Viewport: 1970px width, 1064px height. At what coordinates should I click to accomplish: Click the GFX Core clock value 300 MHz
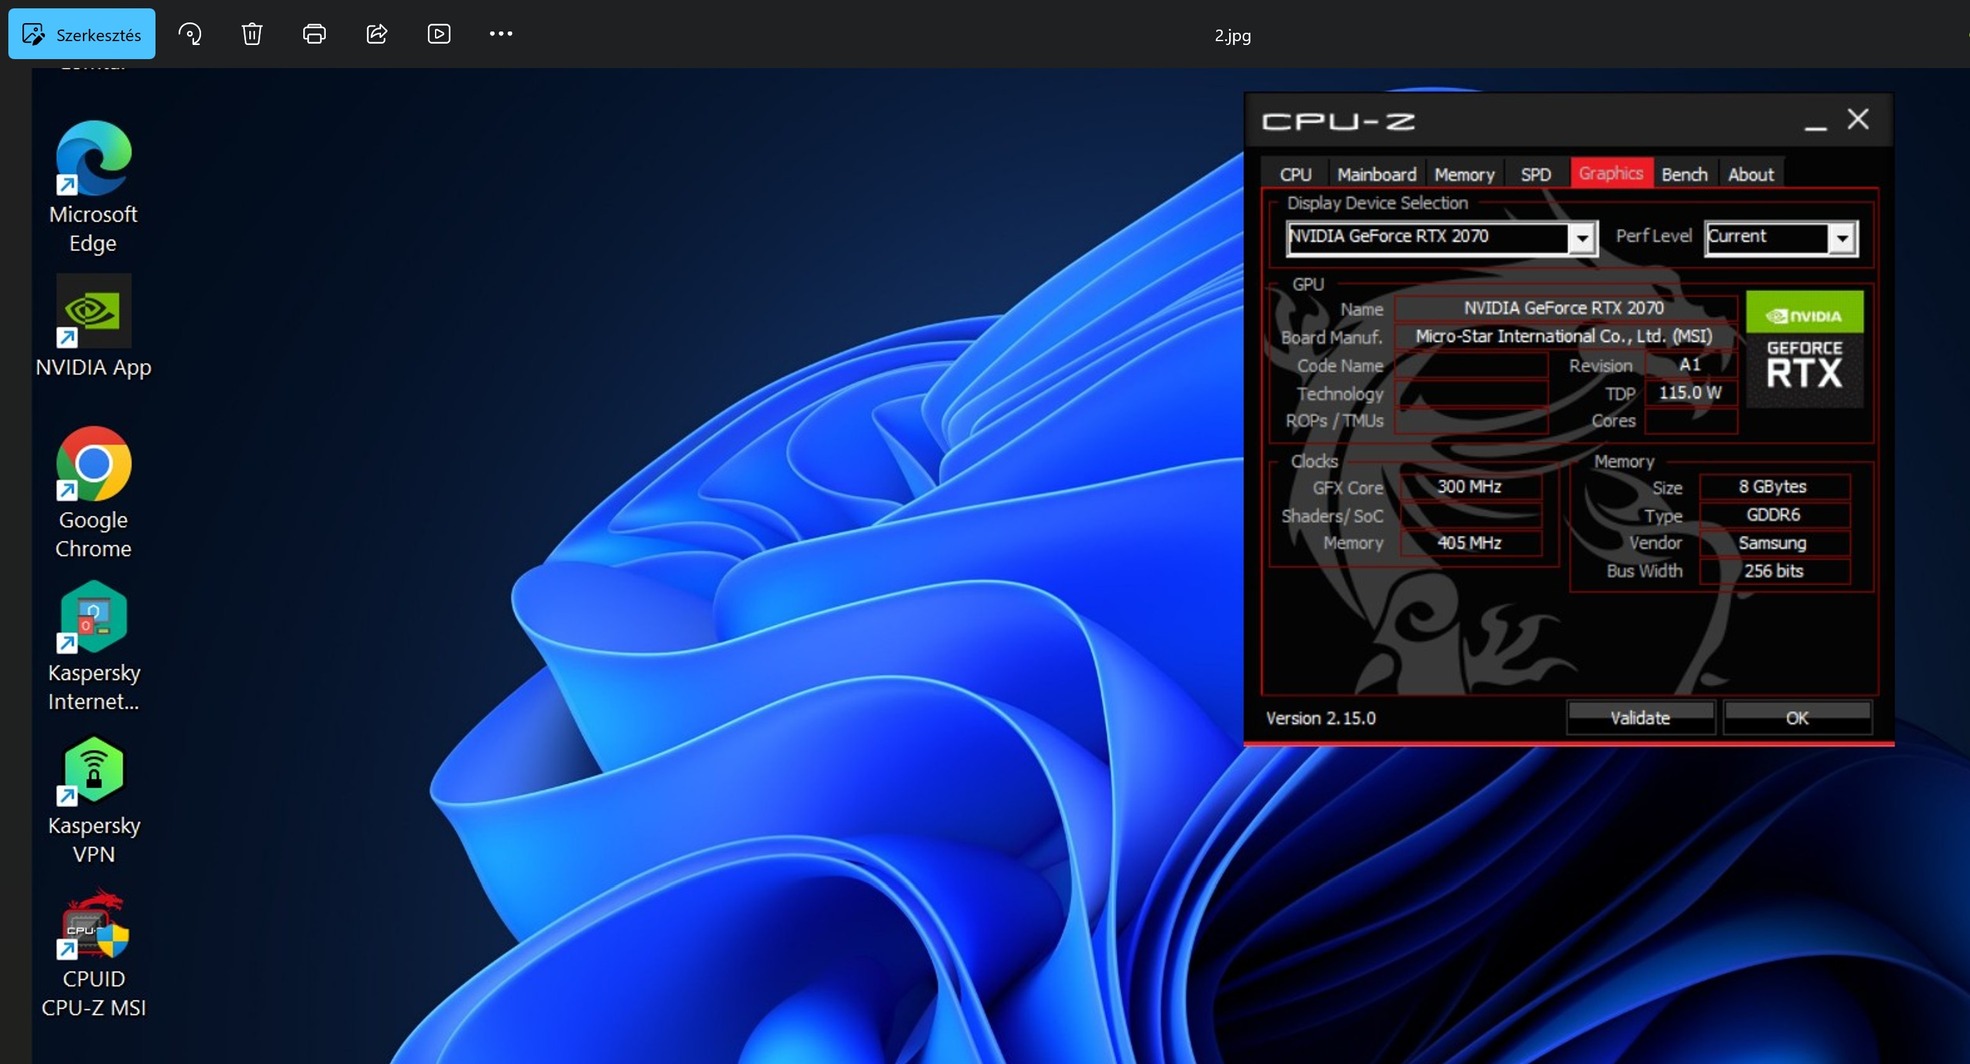point(1469,487)
